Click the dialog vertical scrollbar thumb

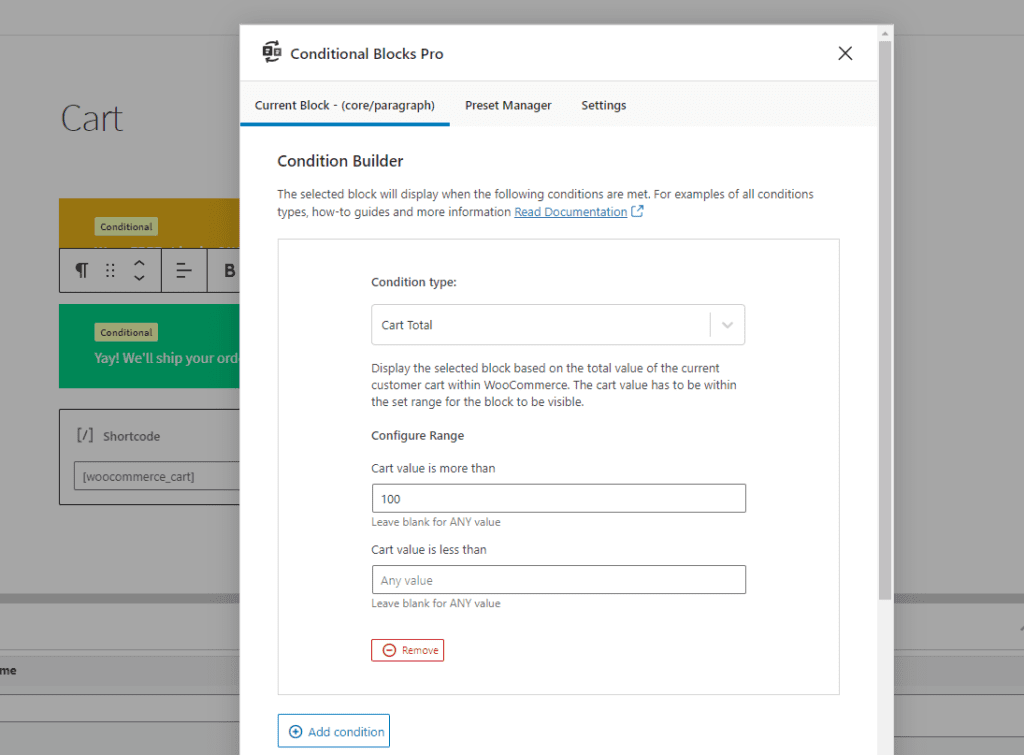(885, 320)
